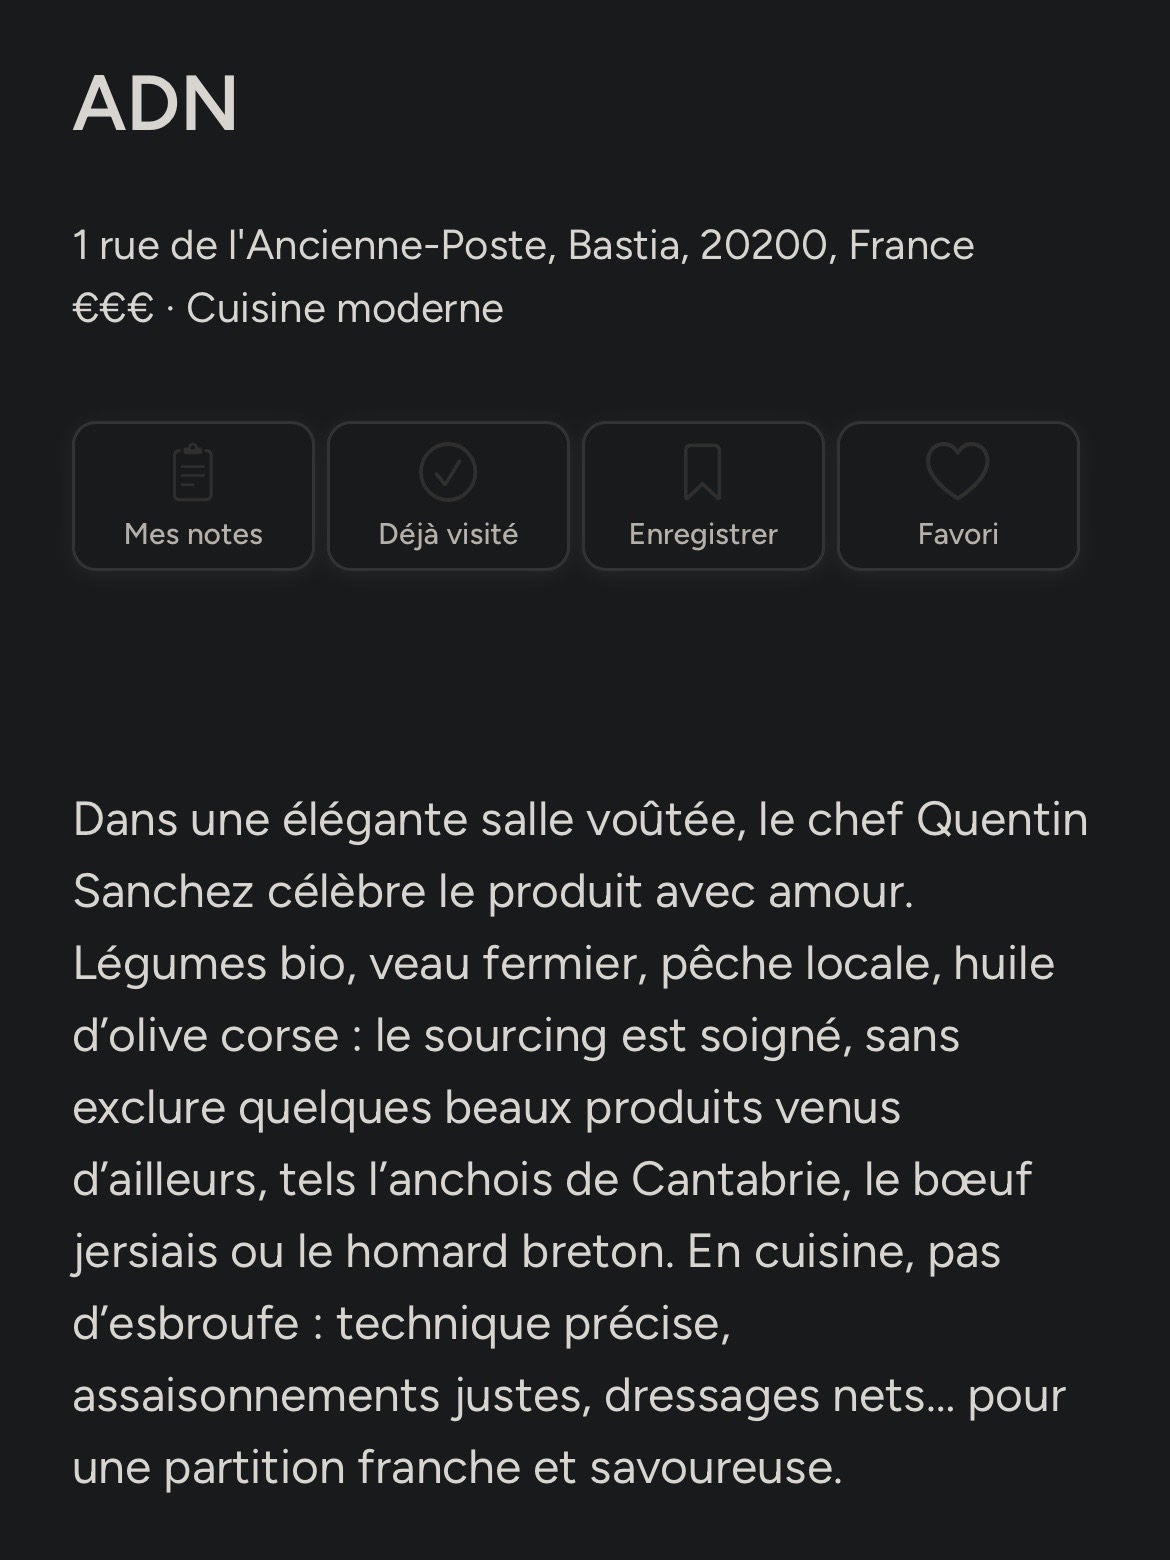Tap the heart icon for Favori

point(958,471)
